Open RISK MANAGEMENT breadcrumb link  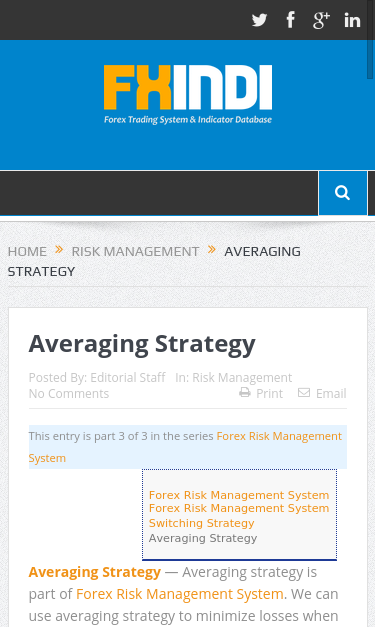(135, 252)
